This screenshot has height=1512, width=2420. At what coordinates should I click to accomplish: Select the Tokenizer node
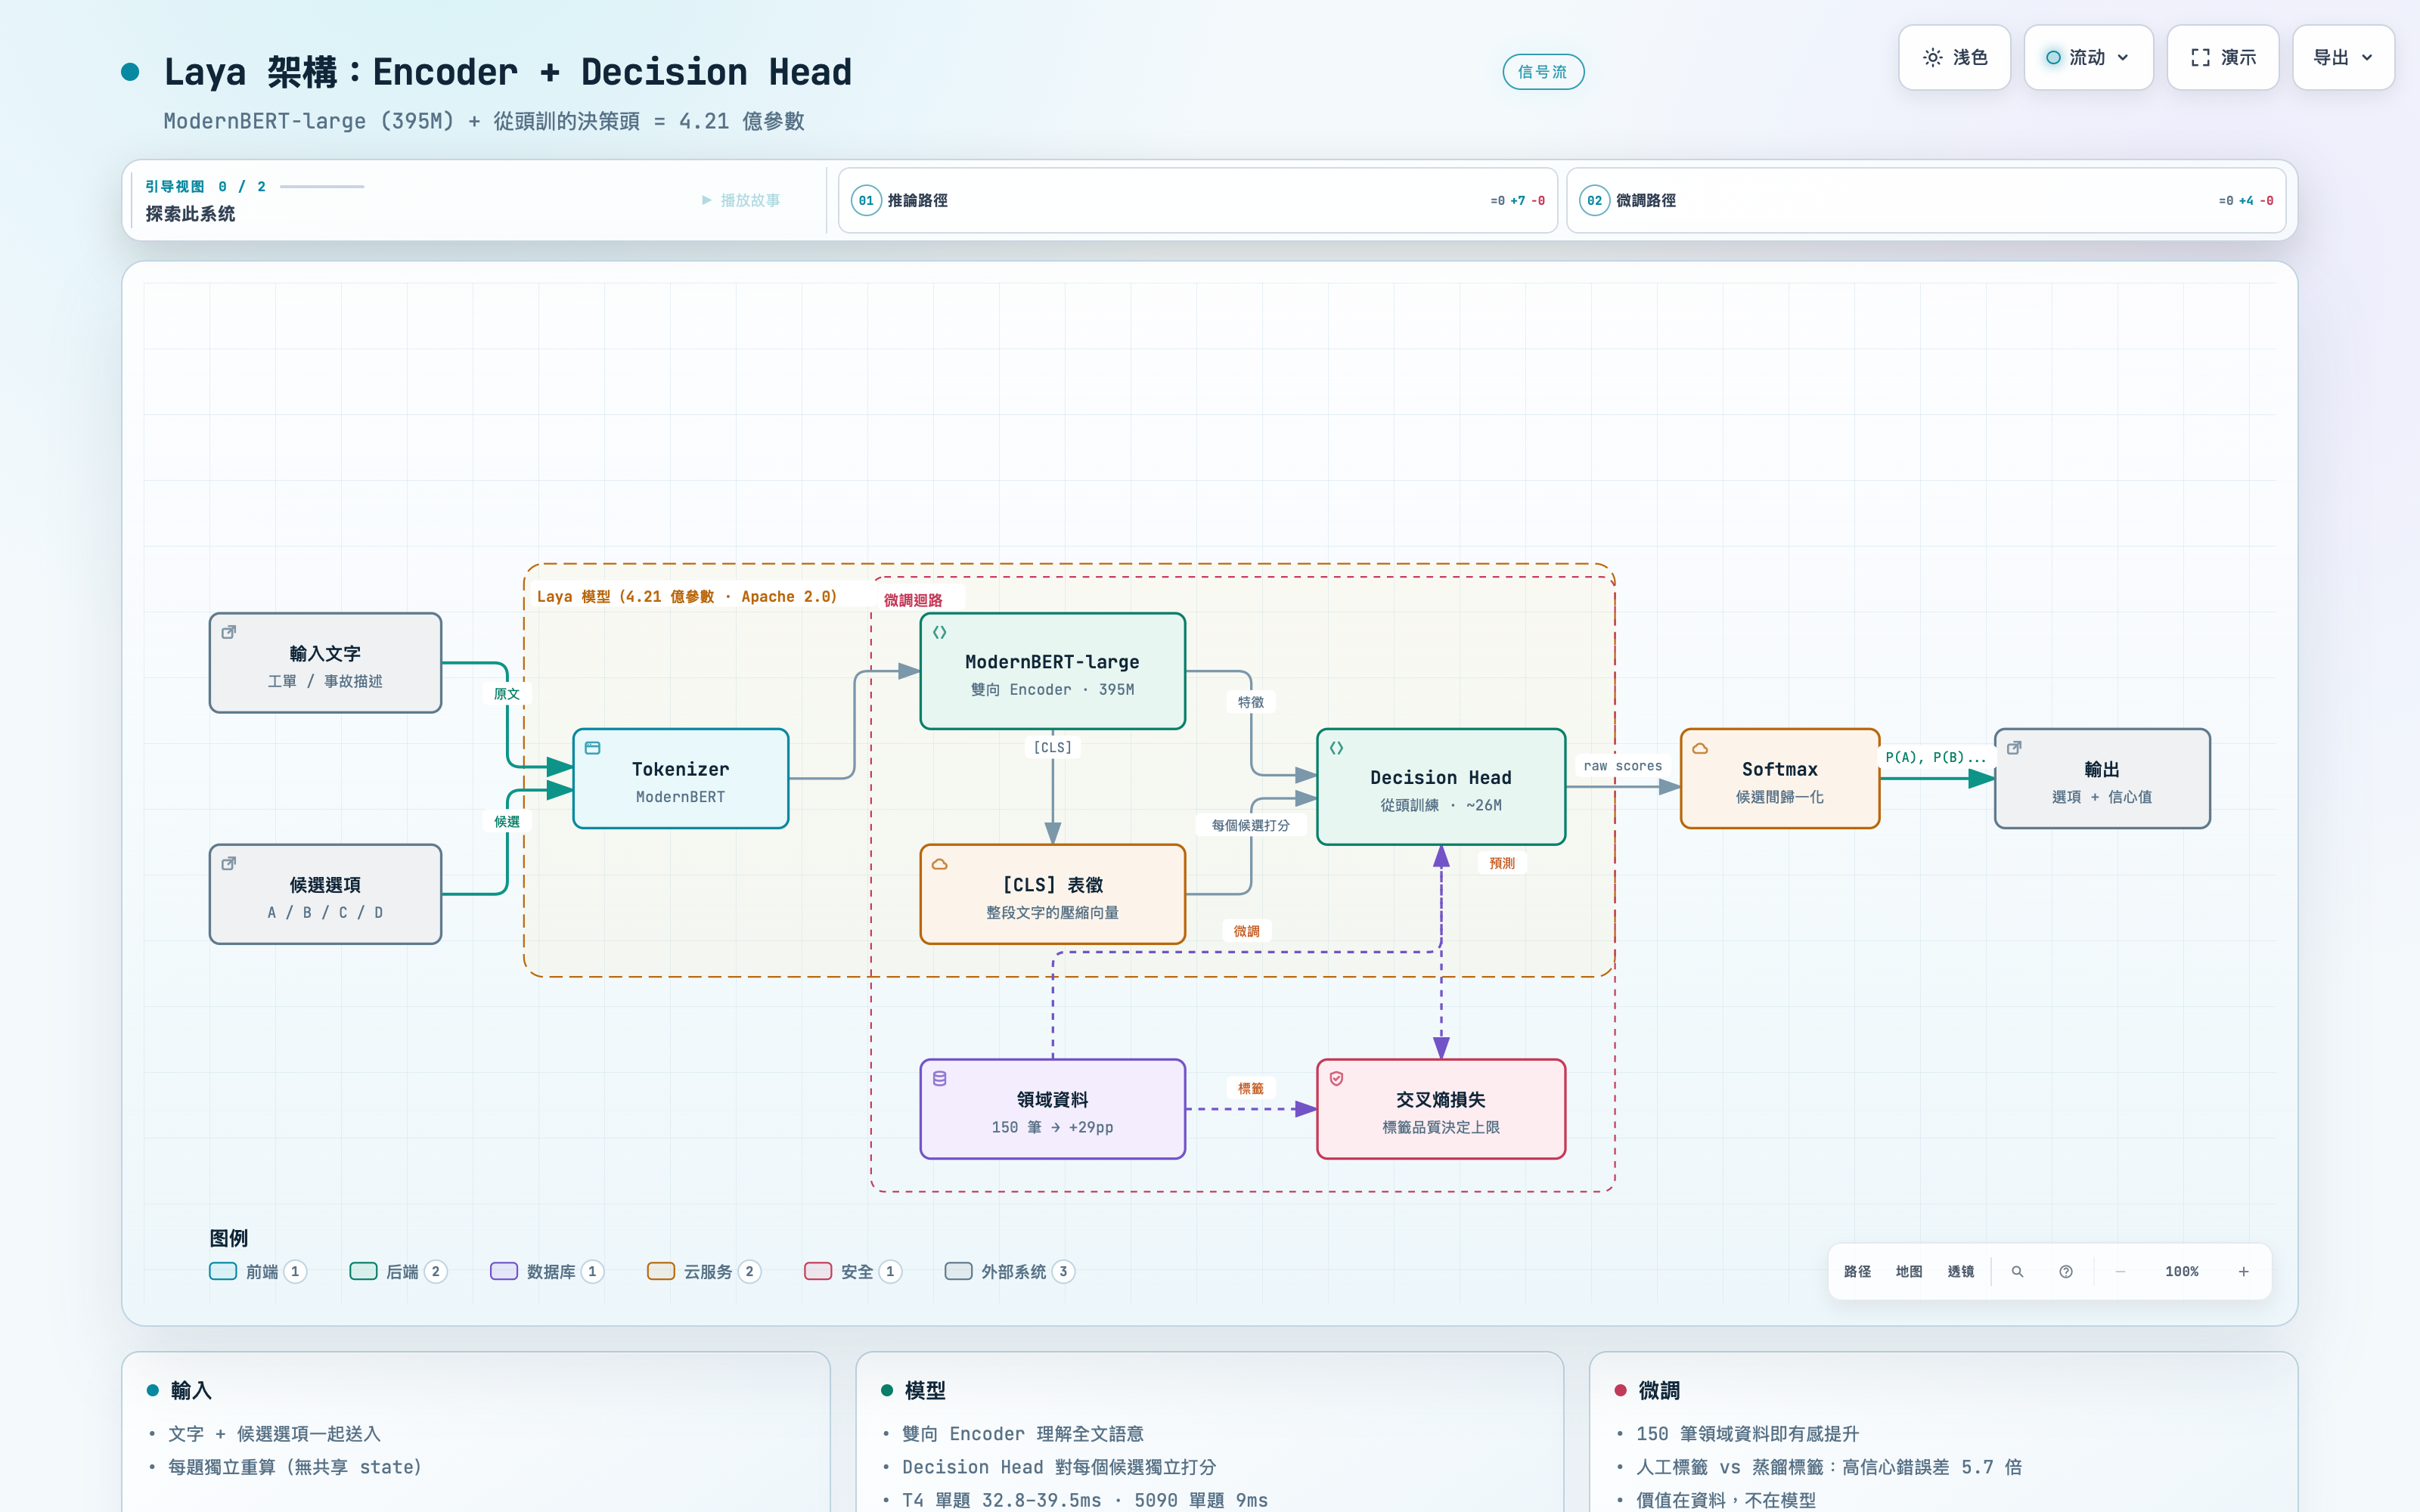coord(681,779)
